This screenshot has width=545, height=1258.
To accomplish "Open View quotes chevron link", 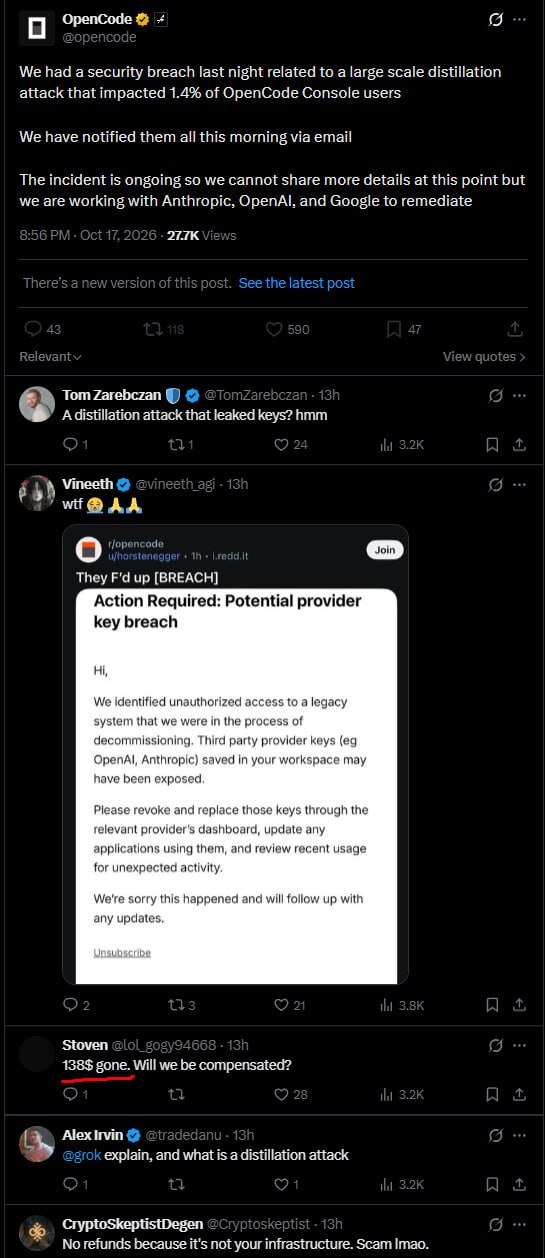I will click(484, 357).
